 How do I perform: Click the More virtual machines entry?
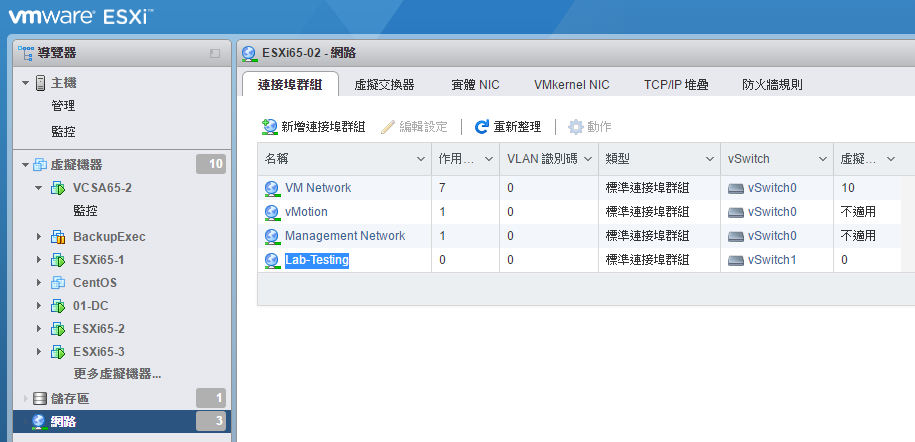pyautogui.click(x=117, y=374)
